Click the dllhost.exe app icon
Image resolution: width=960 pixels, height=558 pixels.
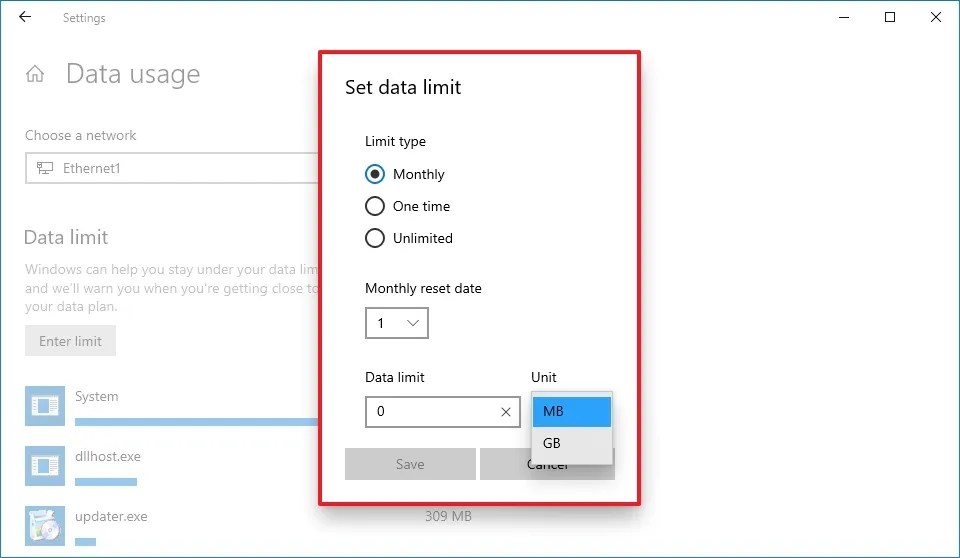(45, 466)
